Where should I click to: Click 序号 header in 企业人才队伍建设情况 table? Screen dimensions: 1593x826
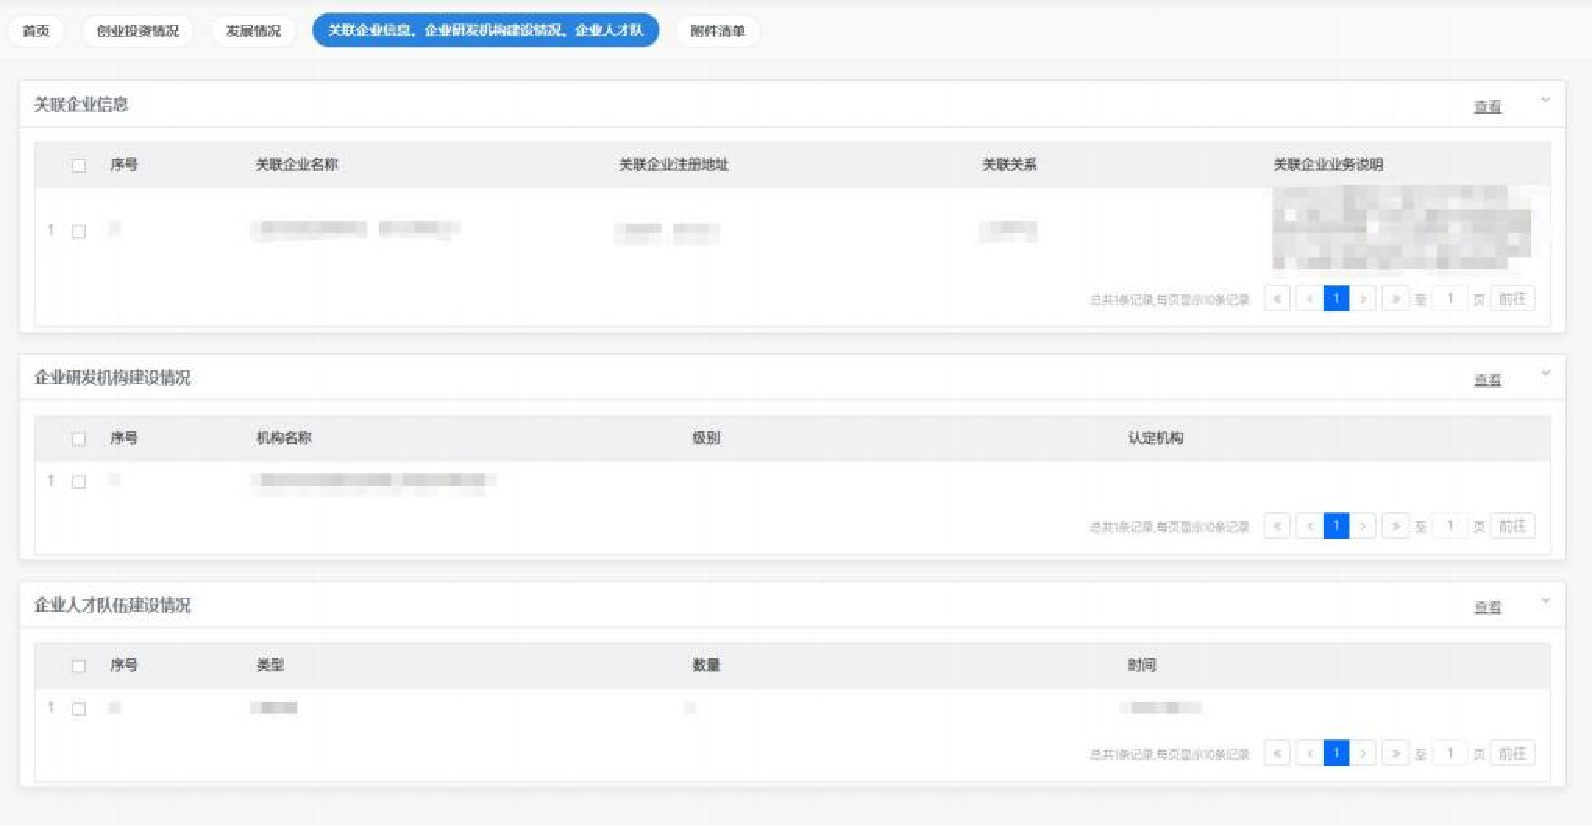[124, 665]
